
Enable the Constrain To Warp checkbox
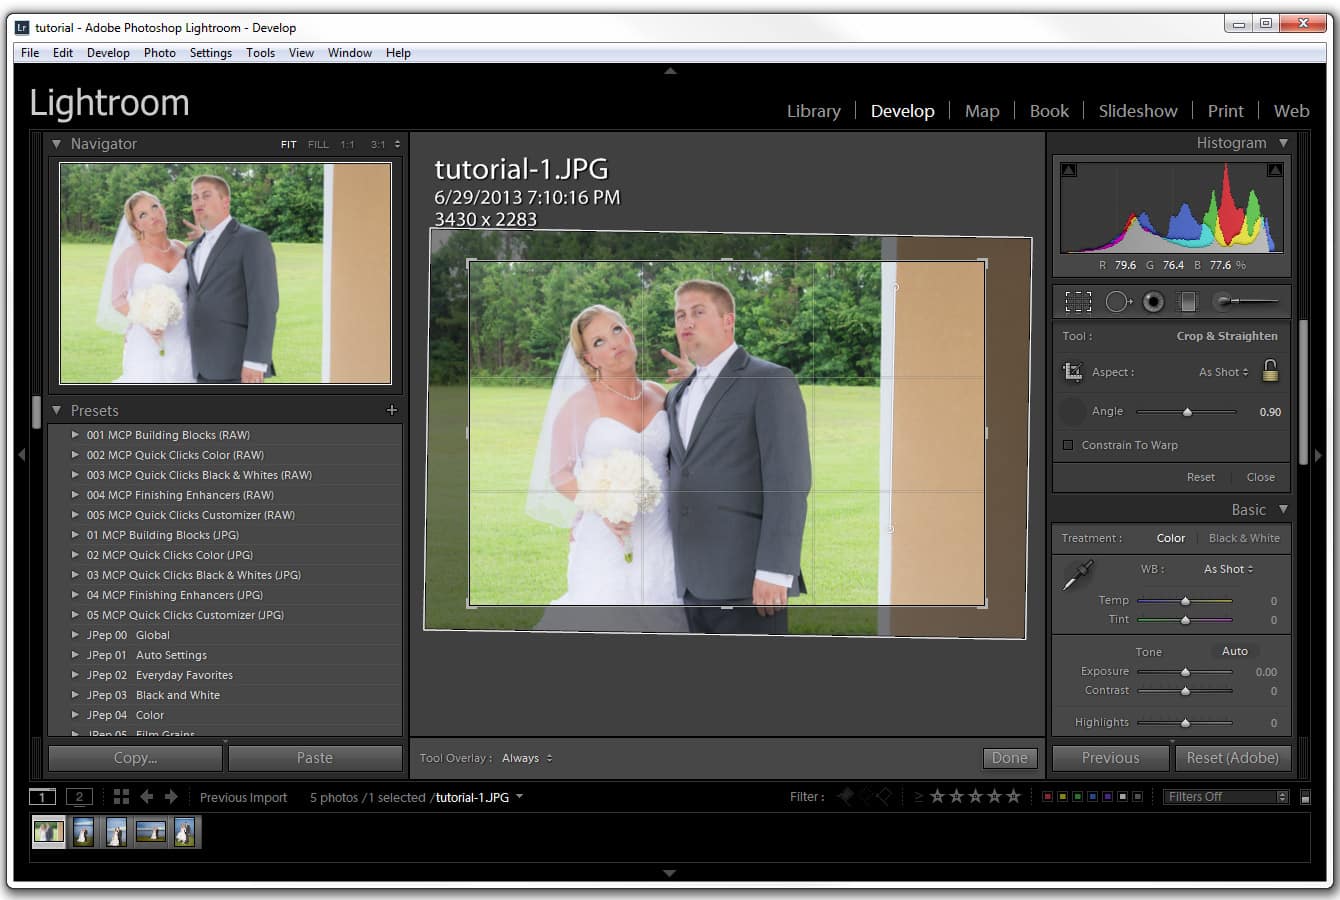[x=1066, y=445]
